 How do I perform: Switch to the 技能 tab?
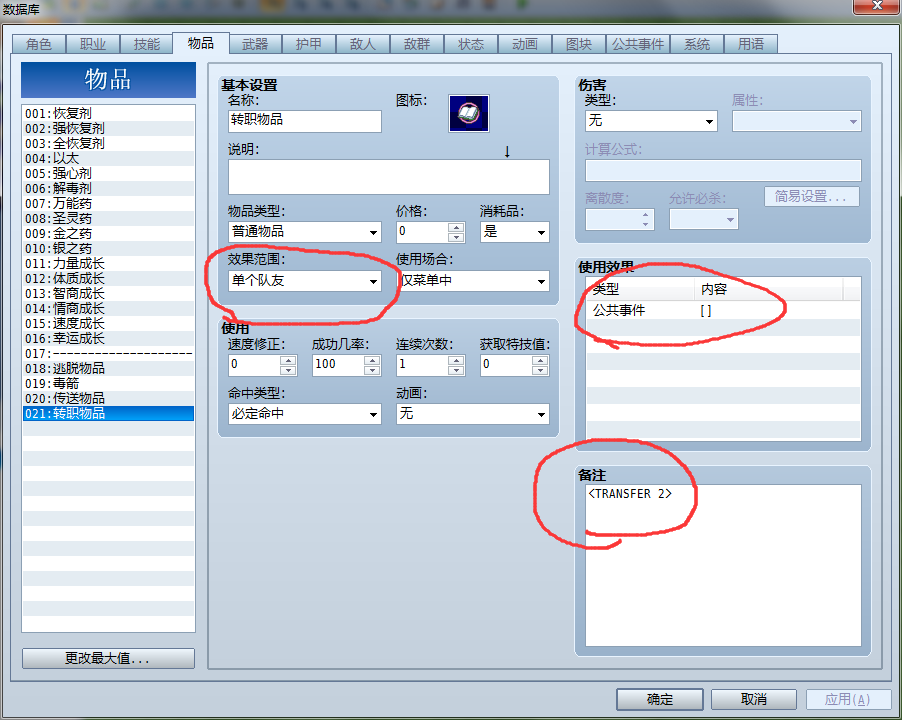coord(147,44)
